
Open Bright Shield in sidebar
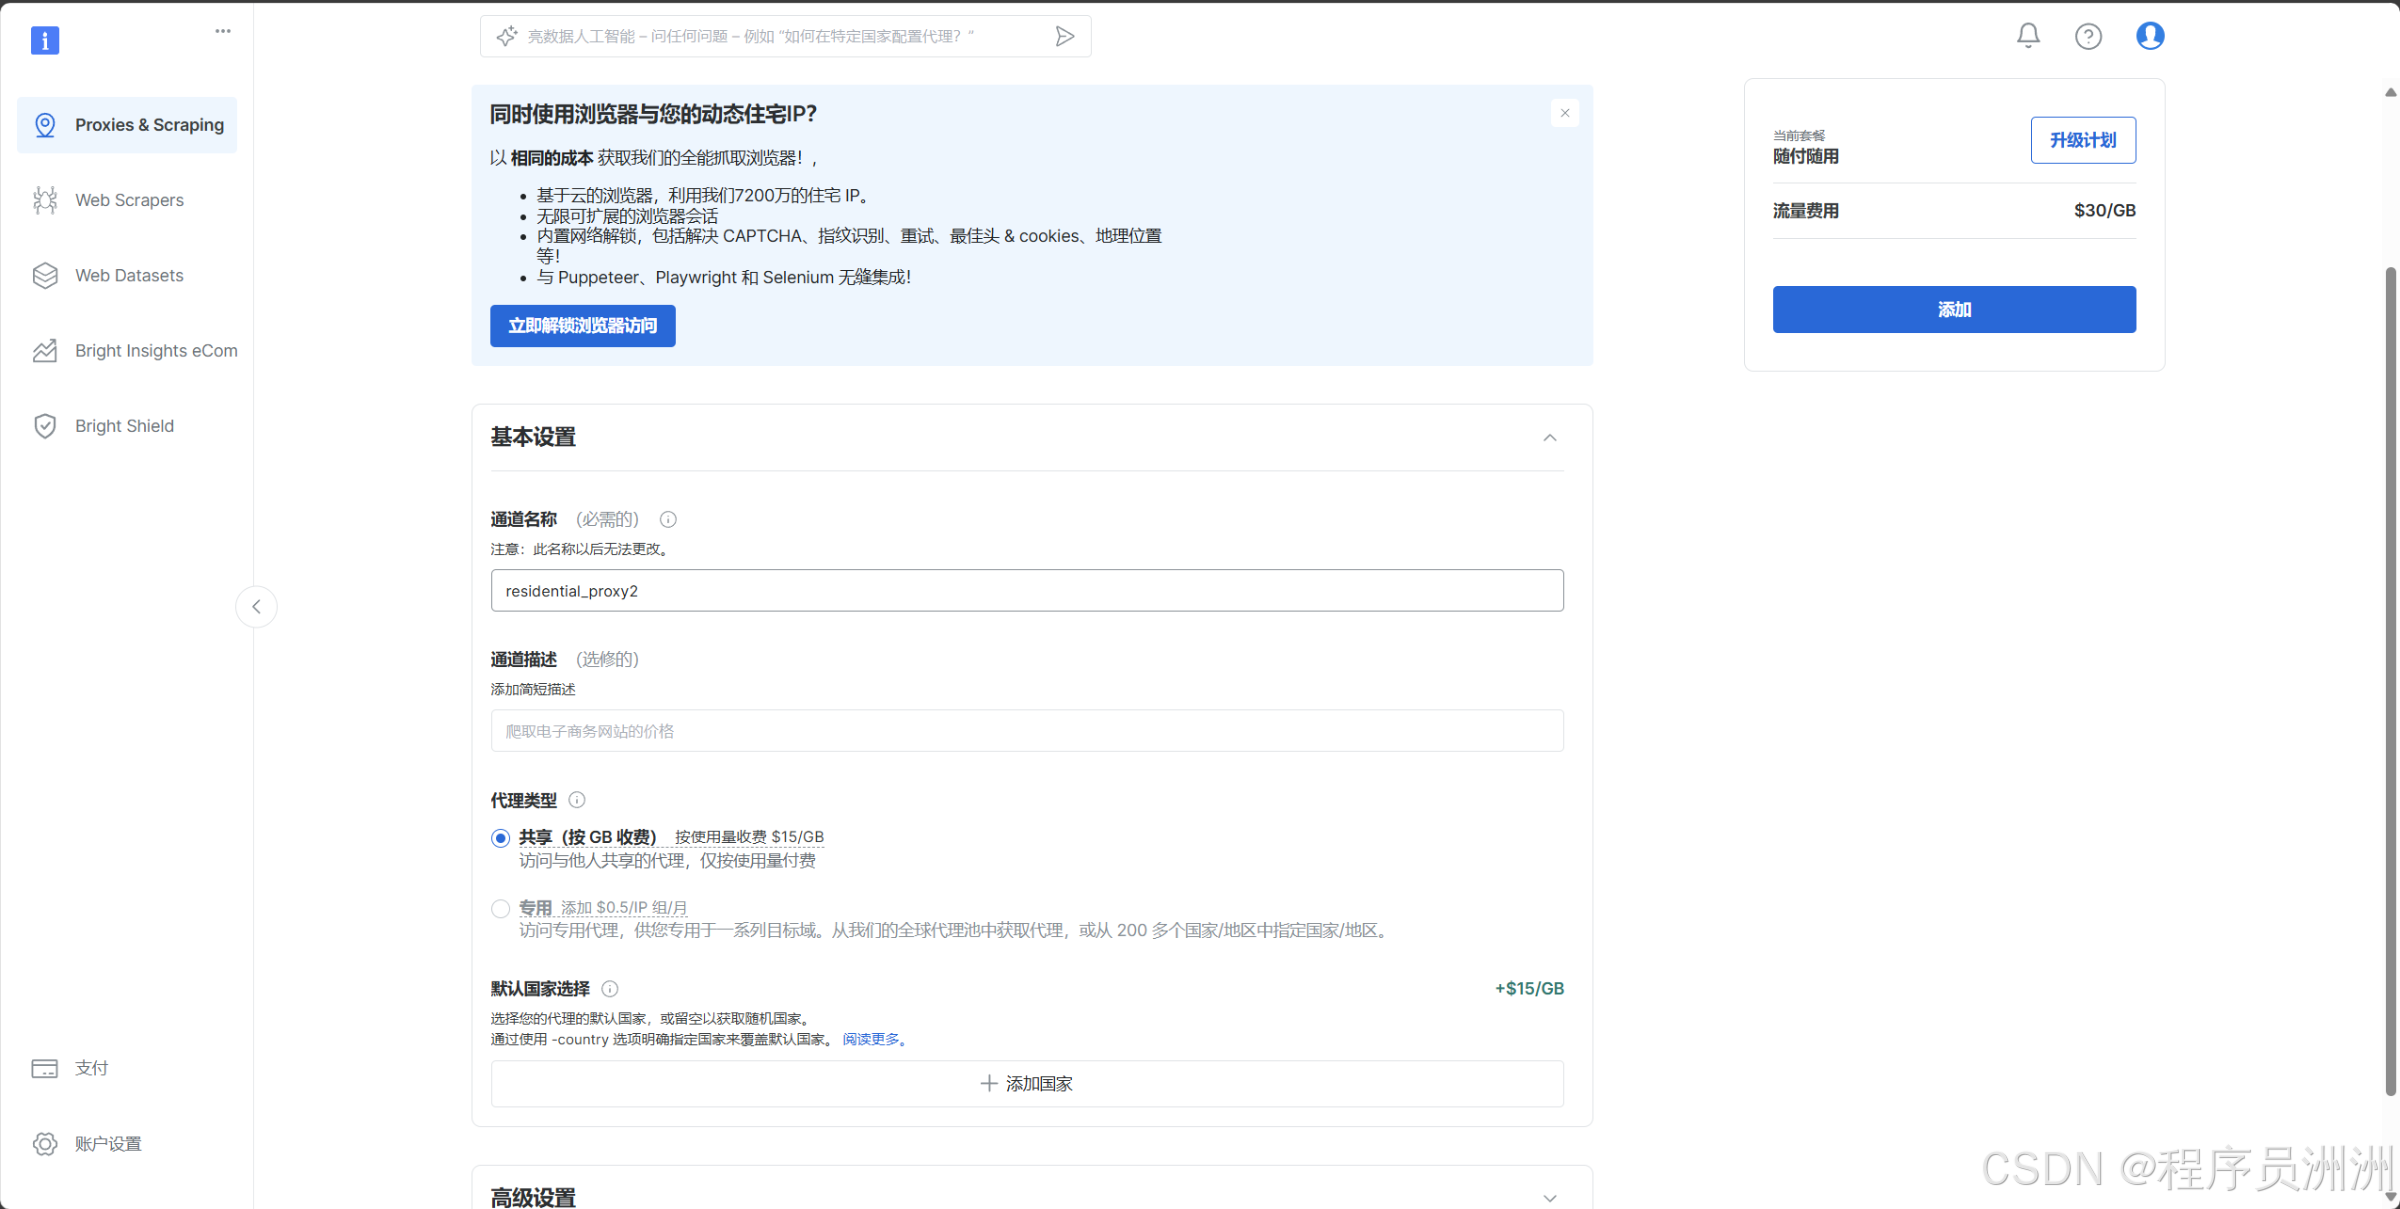point(124,426)
